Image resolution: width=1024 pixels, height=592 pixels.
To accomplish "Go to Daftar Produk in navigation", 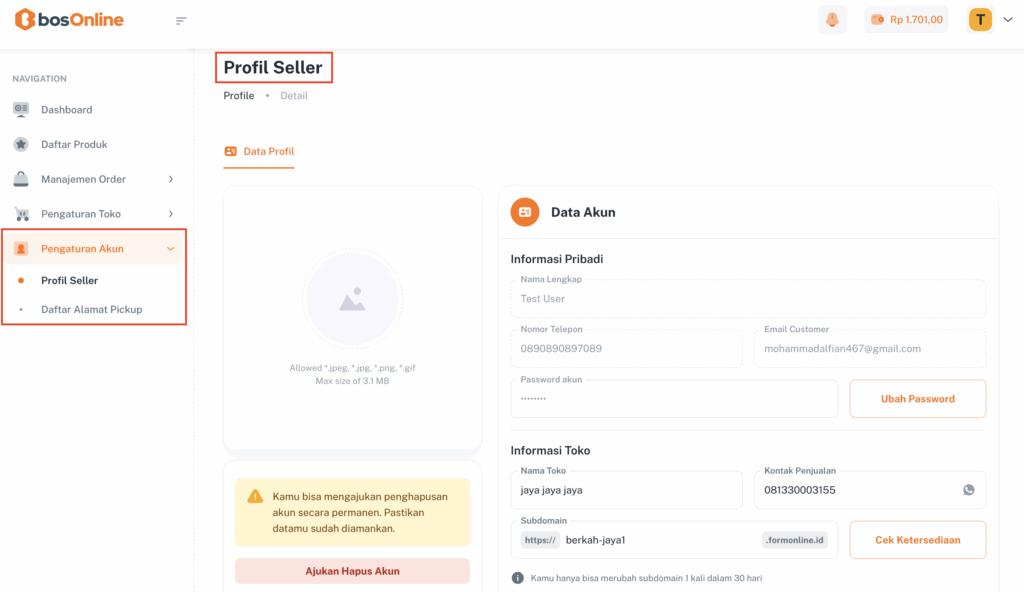I will (74, 144).
